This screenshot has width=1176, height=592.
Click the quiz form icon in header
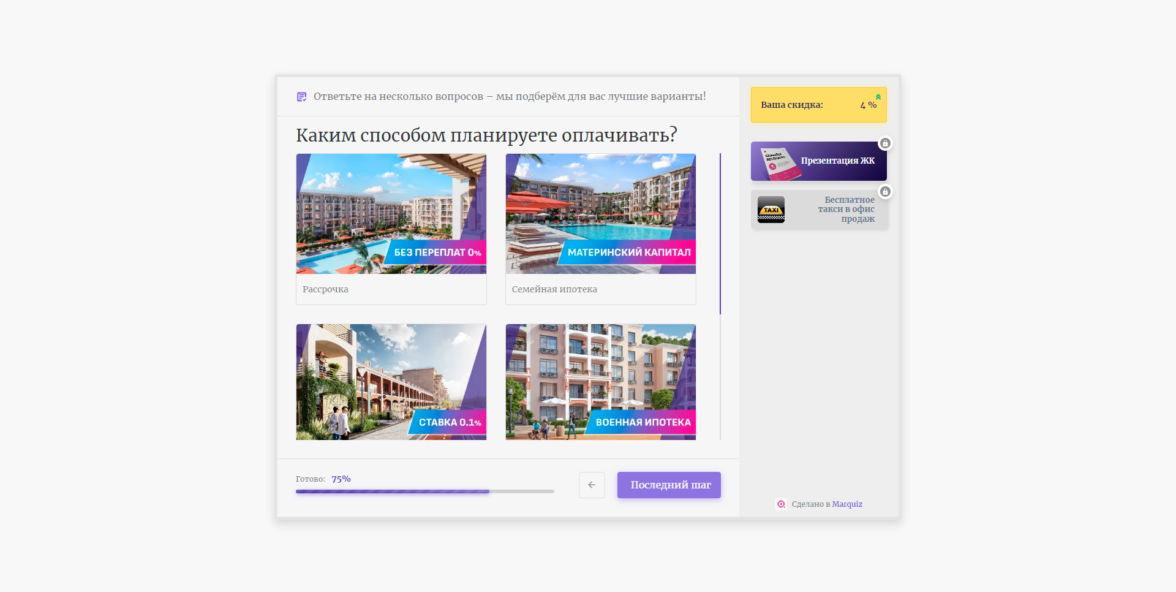[x=302, y=97]
